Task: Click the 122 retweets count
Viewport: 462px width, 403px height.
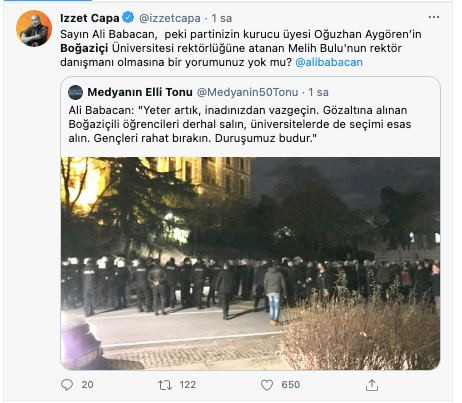Action: (x=188, y=385)
